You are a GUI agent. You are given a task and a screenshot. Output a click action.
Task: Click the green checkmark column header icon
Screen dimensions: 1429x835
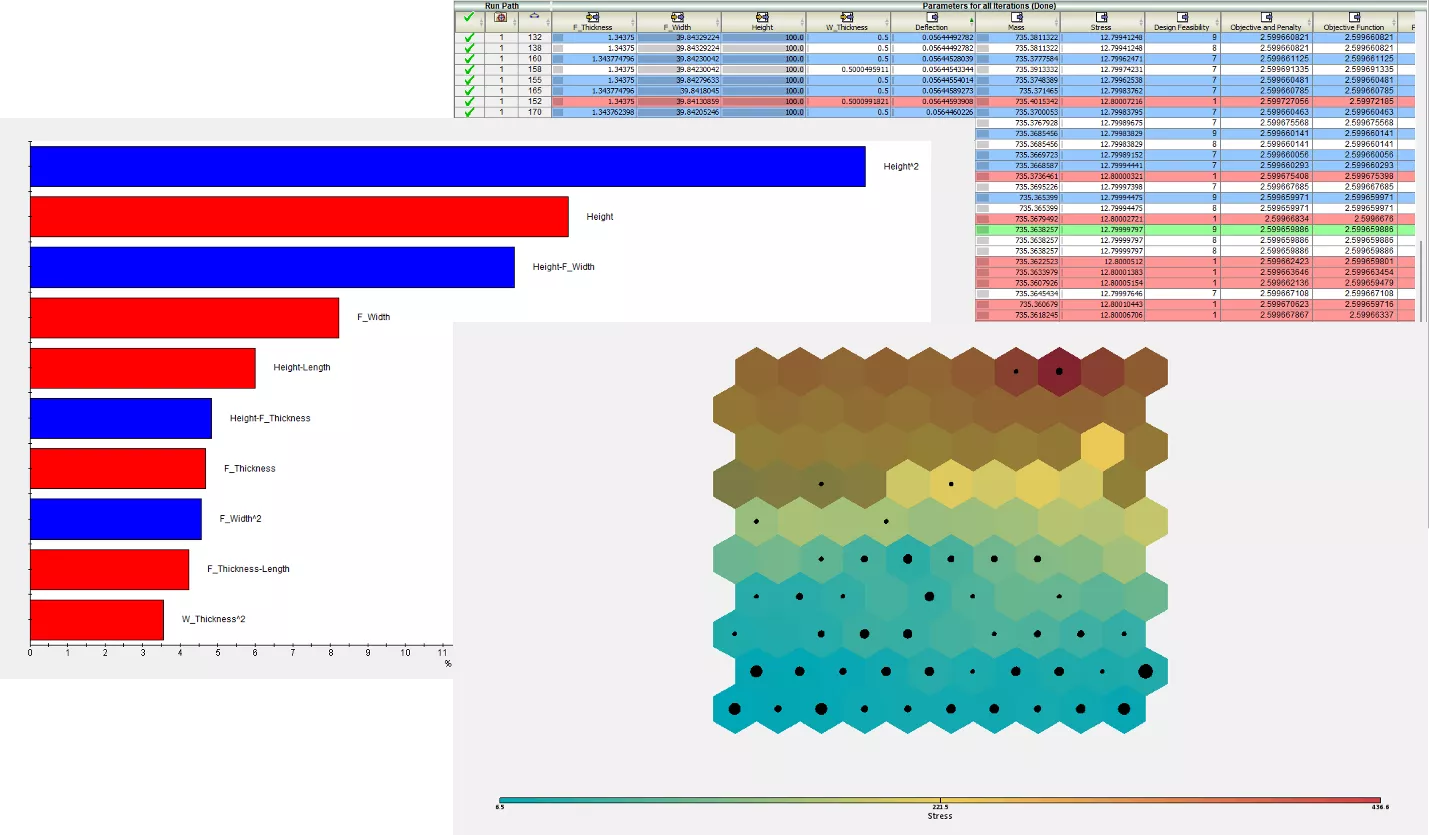[468, 17]
